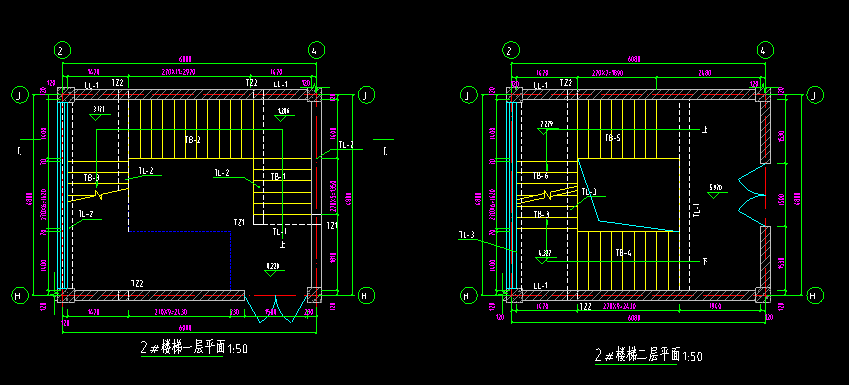Select the 0.200 elevation marker near entrance door
This screenshot has height=385, width=849.
pyautogui.click(x=272, y=269)
